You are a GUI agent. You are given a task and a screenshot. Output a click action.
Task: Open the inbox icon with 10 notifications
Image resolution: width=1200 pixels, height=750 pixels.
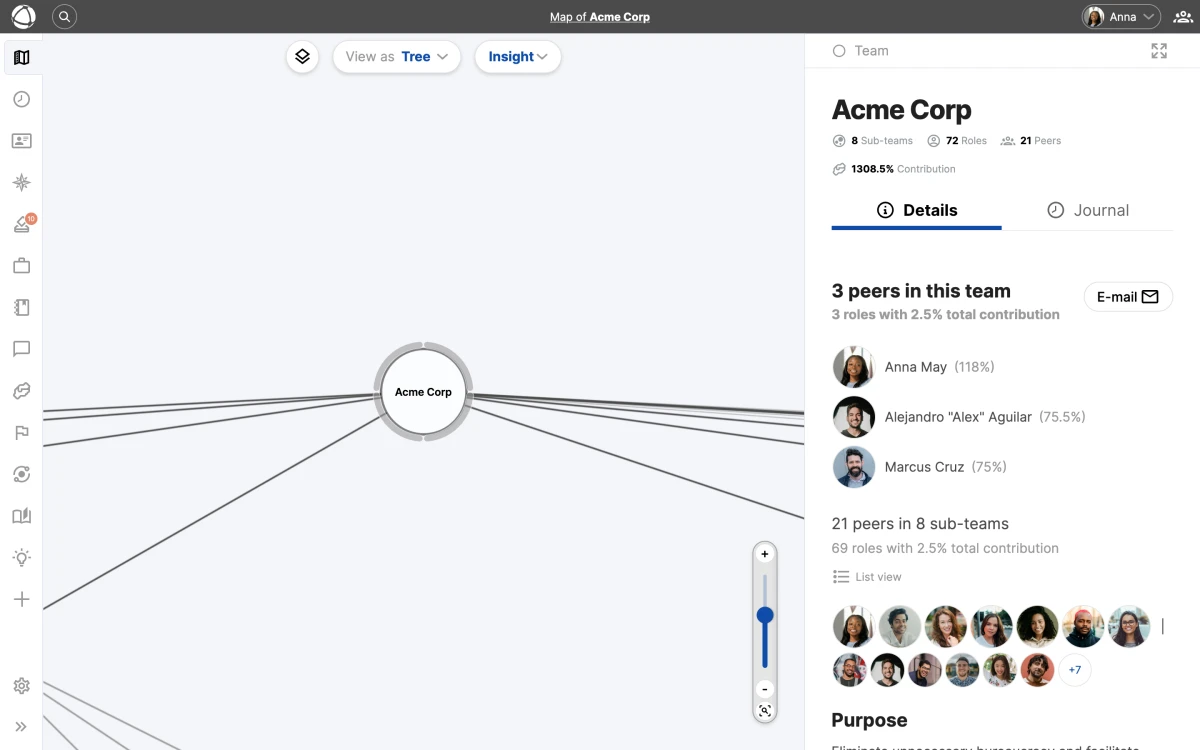pyautogui.click(x=21, y=224)
